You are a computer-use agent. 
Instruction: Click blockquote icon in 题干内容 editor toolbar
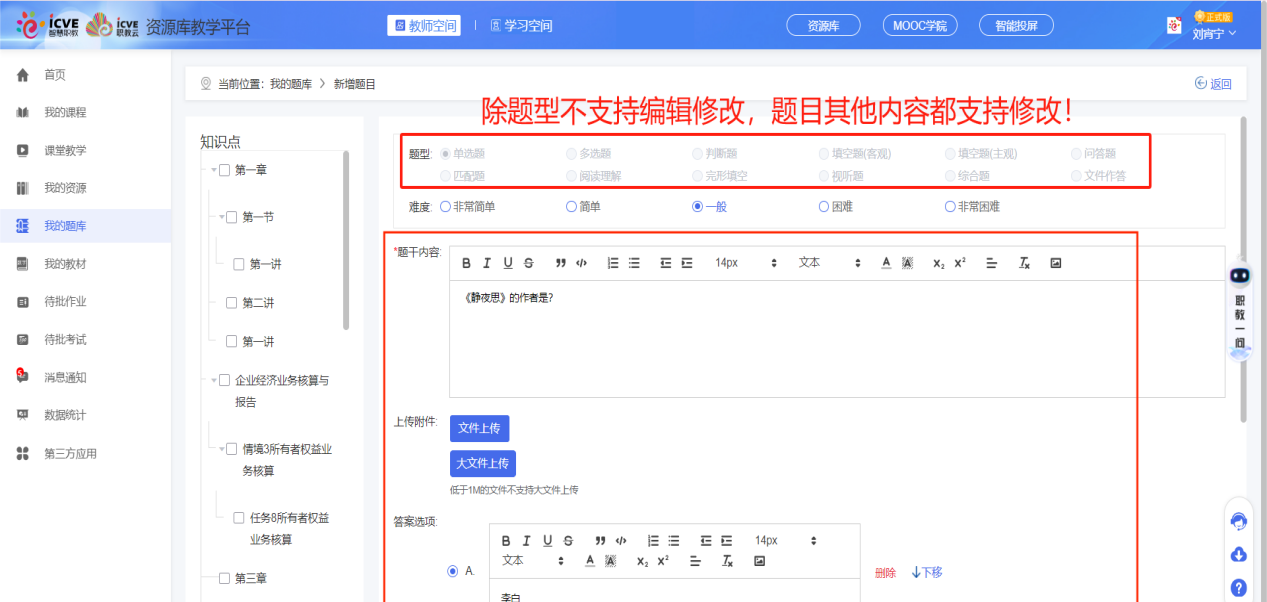561,263
